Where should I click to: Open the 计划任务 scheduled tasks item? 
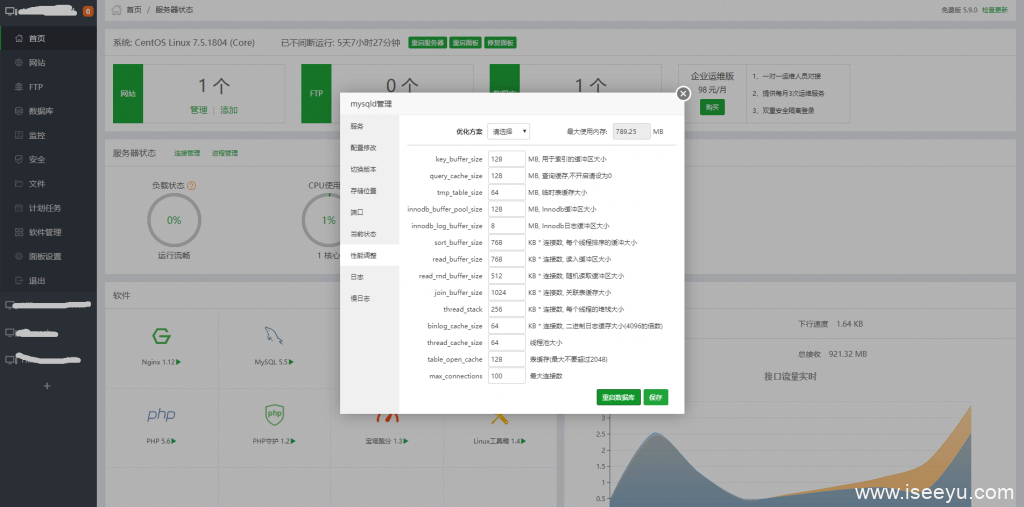point(48,208)
